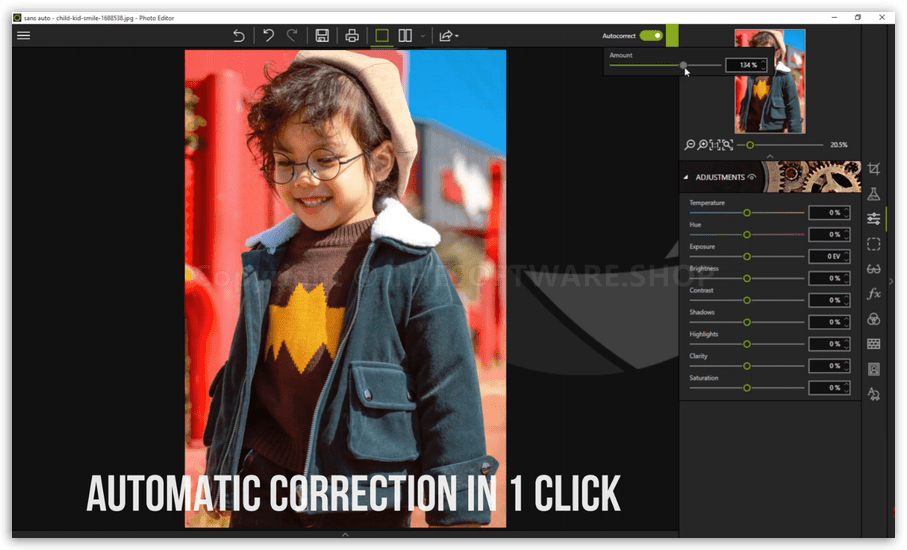Open the compare view options dropdown arrow
Viewport: 907px width, 550px height.
pyautogui.click(x=423, y=36)
